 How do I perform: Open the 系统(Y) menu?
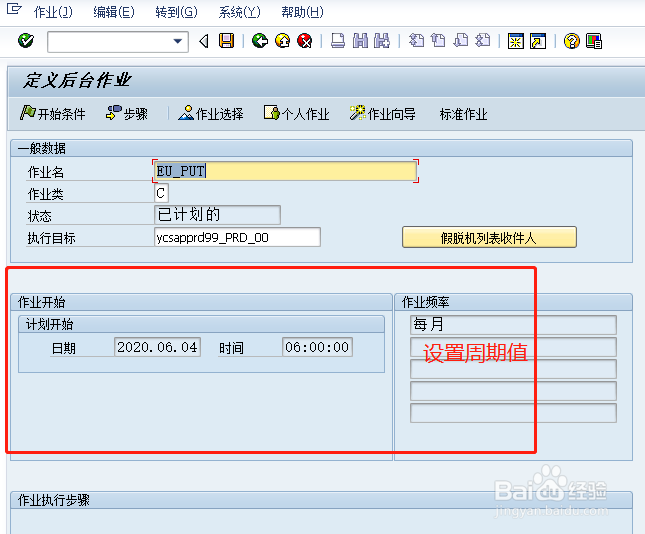tap(239, 12)
